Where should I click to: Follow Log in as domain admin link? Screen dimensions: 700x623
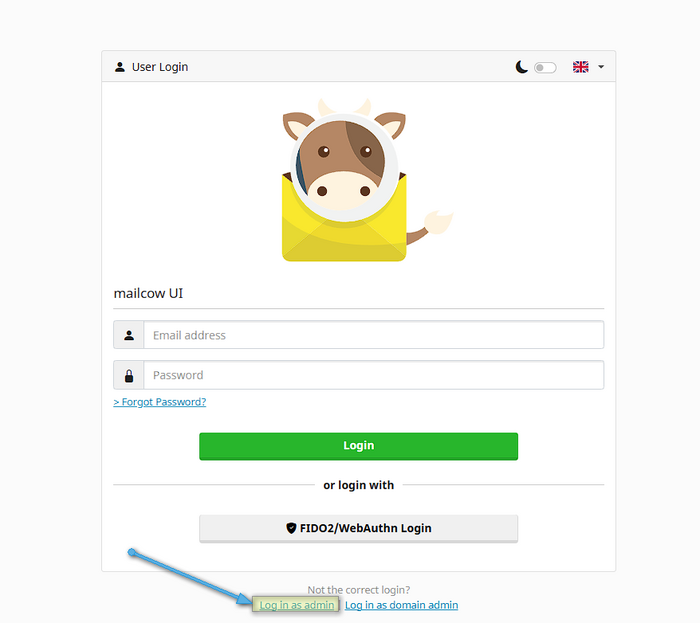(x=401, y=605)
